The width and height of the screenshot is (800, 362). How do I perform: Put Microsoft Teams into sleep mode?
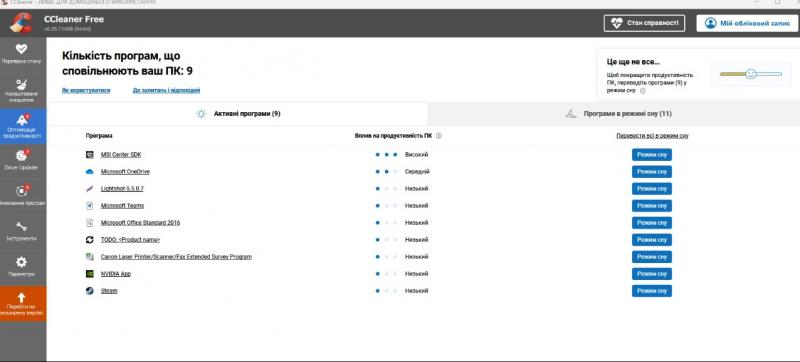click(x=652, y=205)
